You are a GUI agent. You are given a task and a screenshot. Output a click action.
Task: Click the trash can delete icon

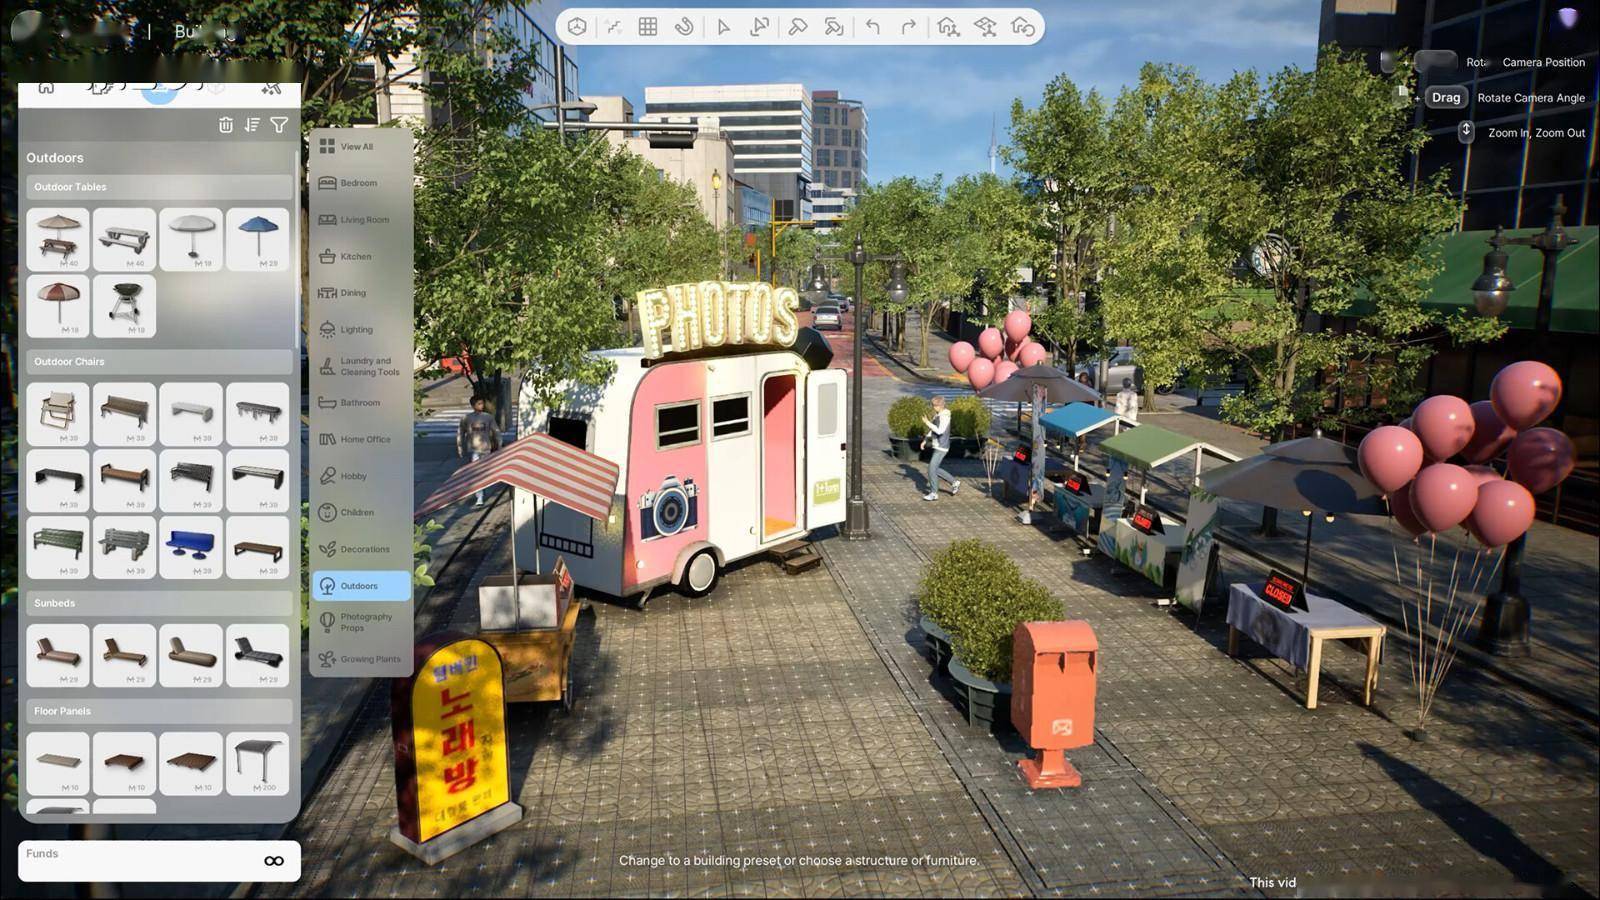(226, 125)
